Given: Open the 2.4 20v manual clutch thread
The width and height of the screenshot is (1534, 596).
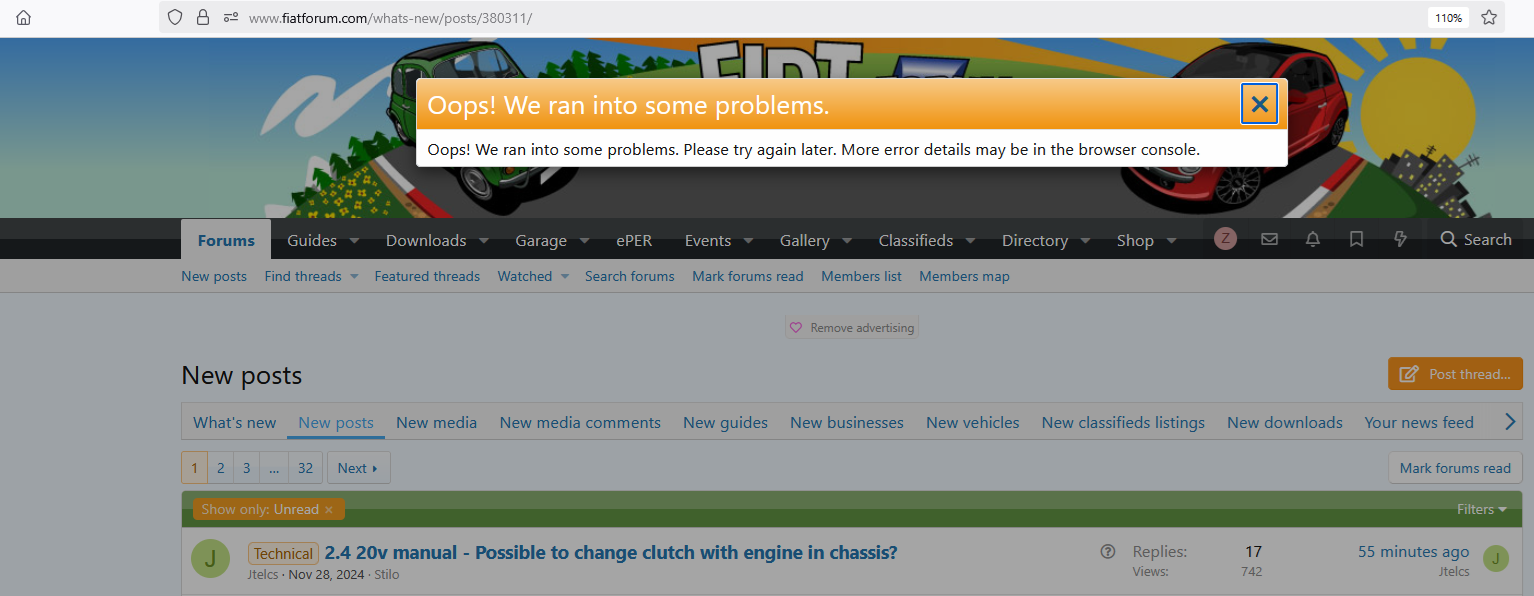Looking at the screenshot, I should point(611,552).
